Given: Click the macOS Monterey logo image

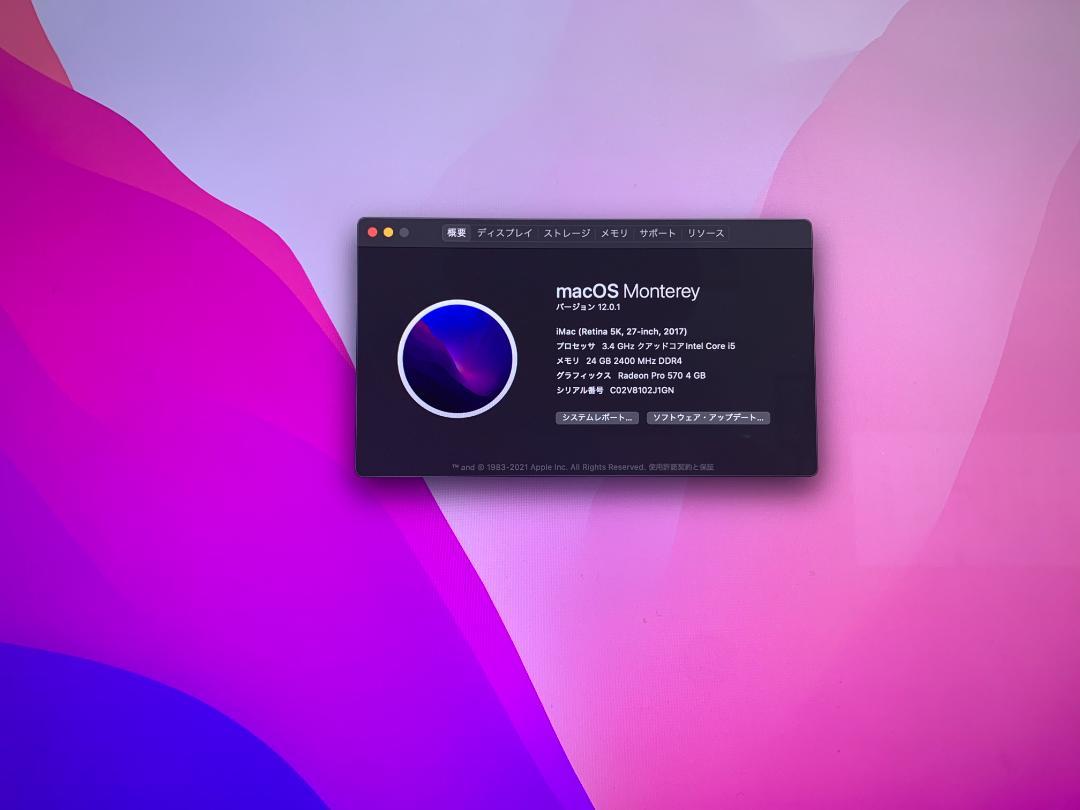Looking at the screenshot, I should click(457, 358).
